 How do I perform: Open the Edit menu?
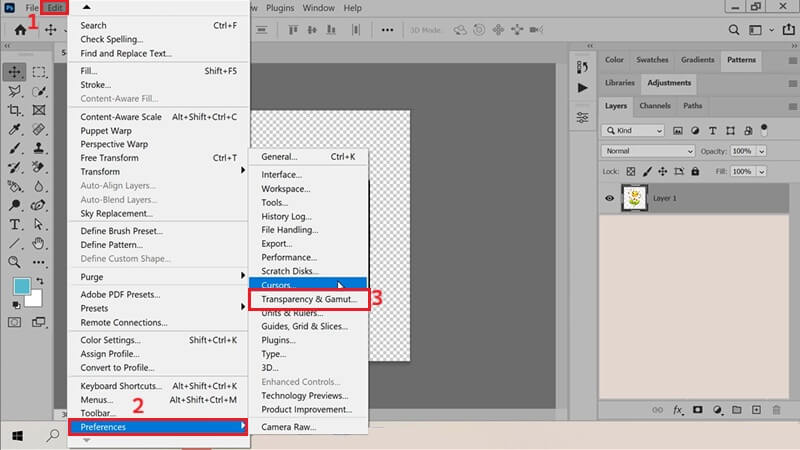click(55, 8)
